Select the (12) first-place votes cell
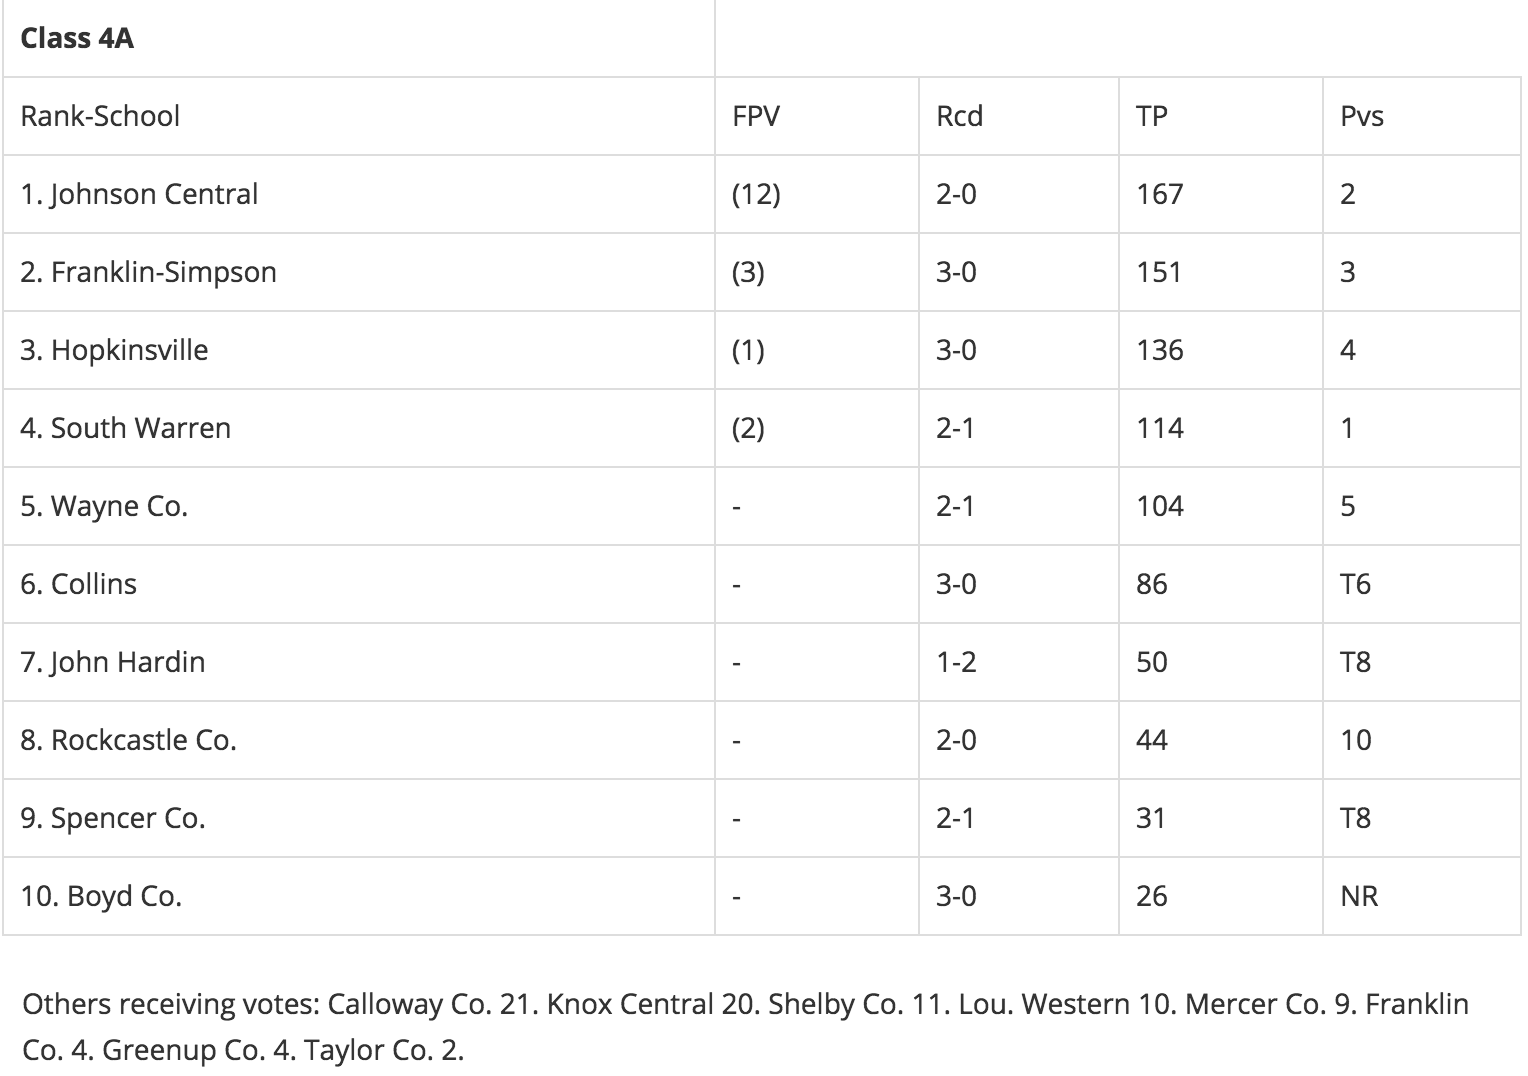The width and height of the screenshot is (1528, 1076). coord(756,194)
